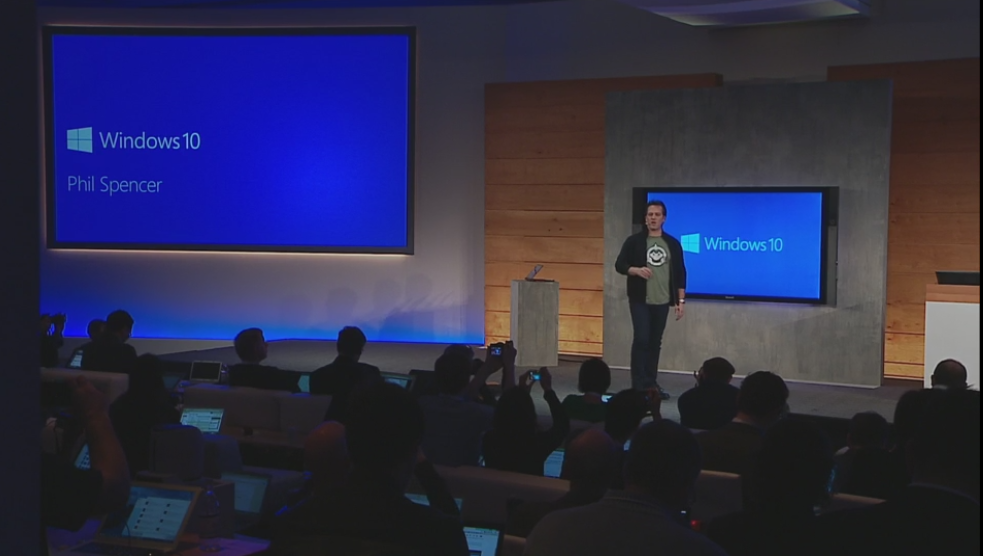The height and width of the screenshot is (556, 983).
Task: Click the graphic on the presenter's green t-shirt
Action: pos(656,255)
